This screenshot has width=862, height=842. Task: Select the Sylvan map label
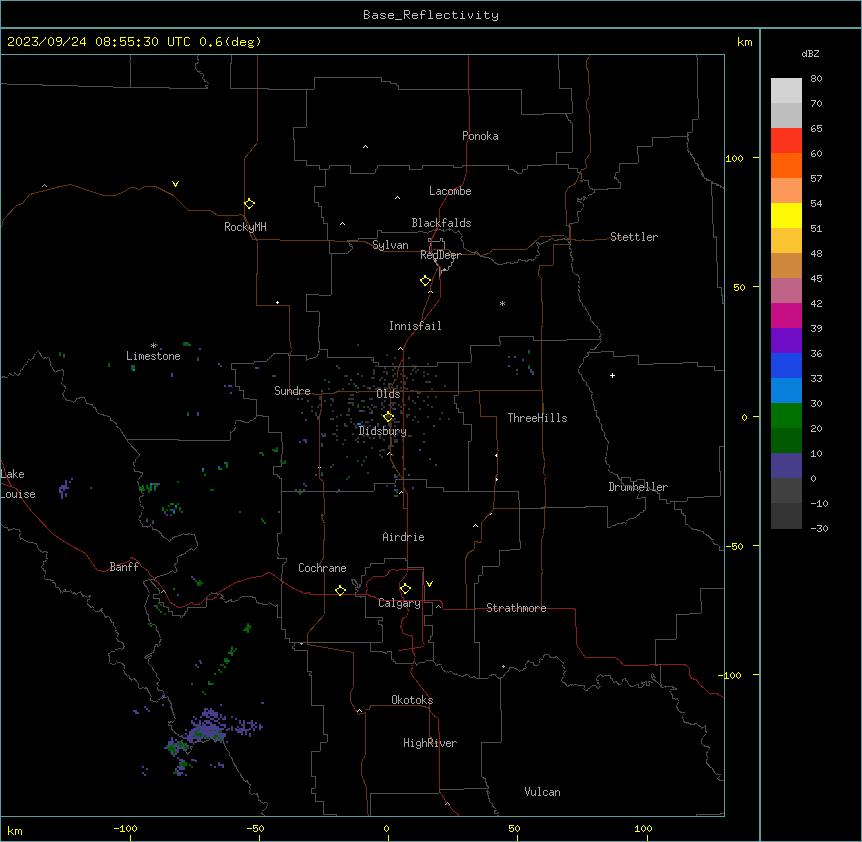(x=390, y=245)
